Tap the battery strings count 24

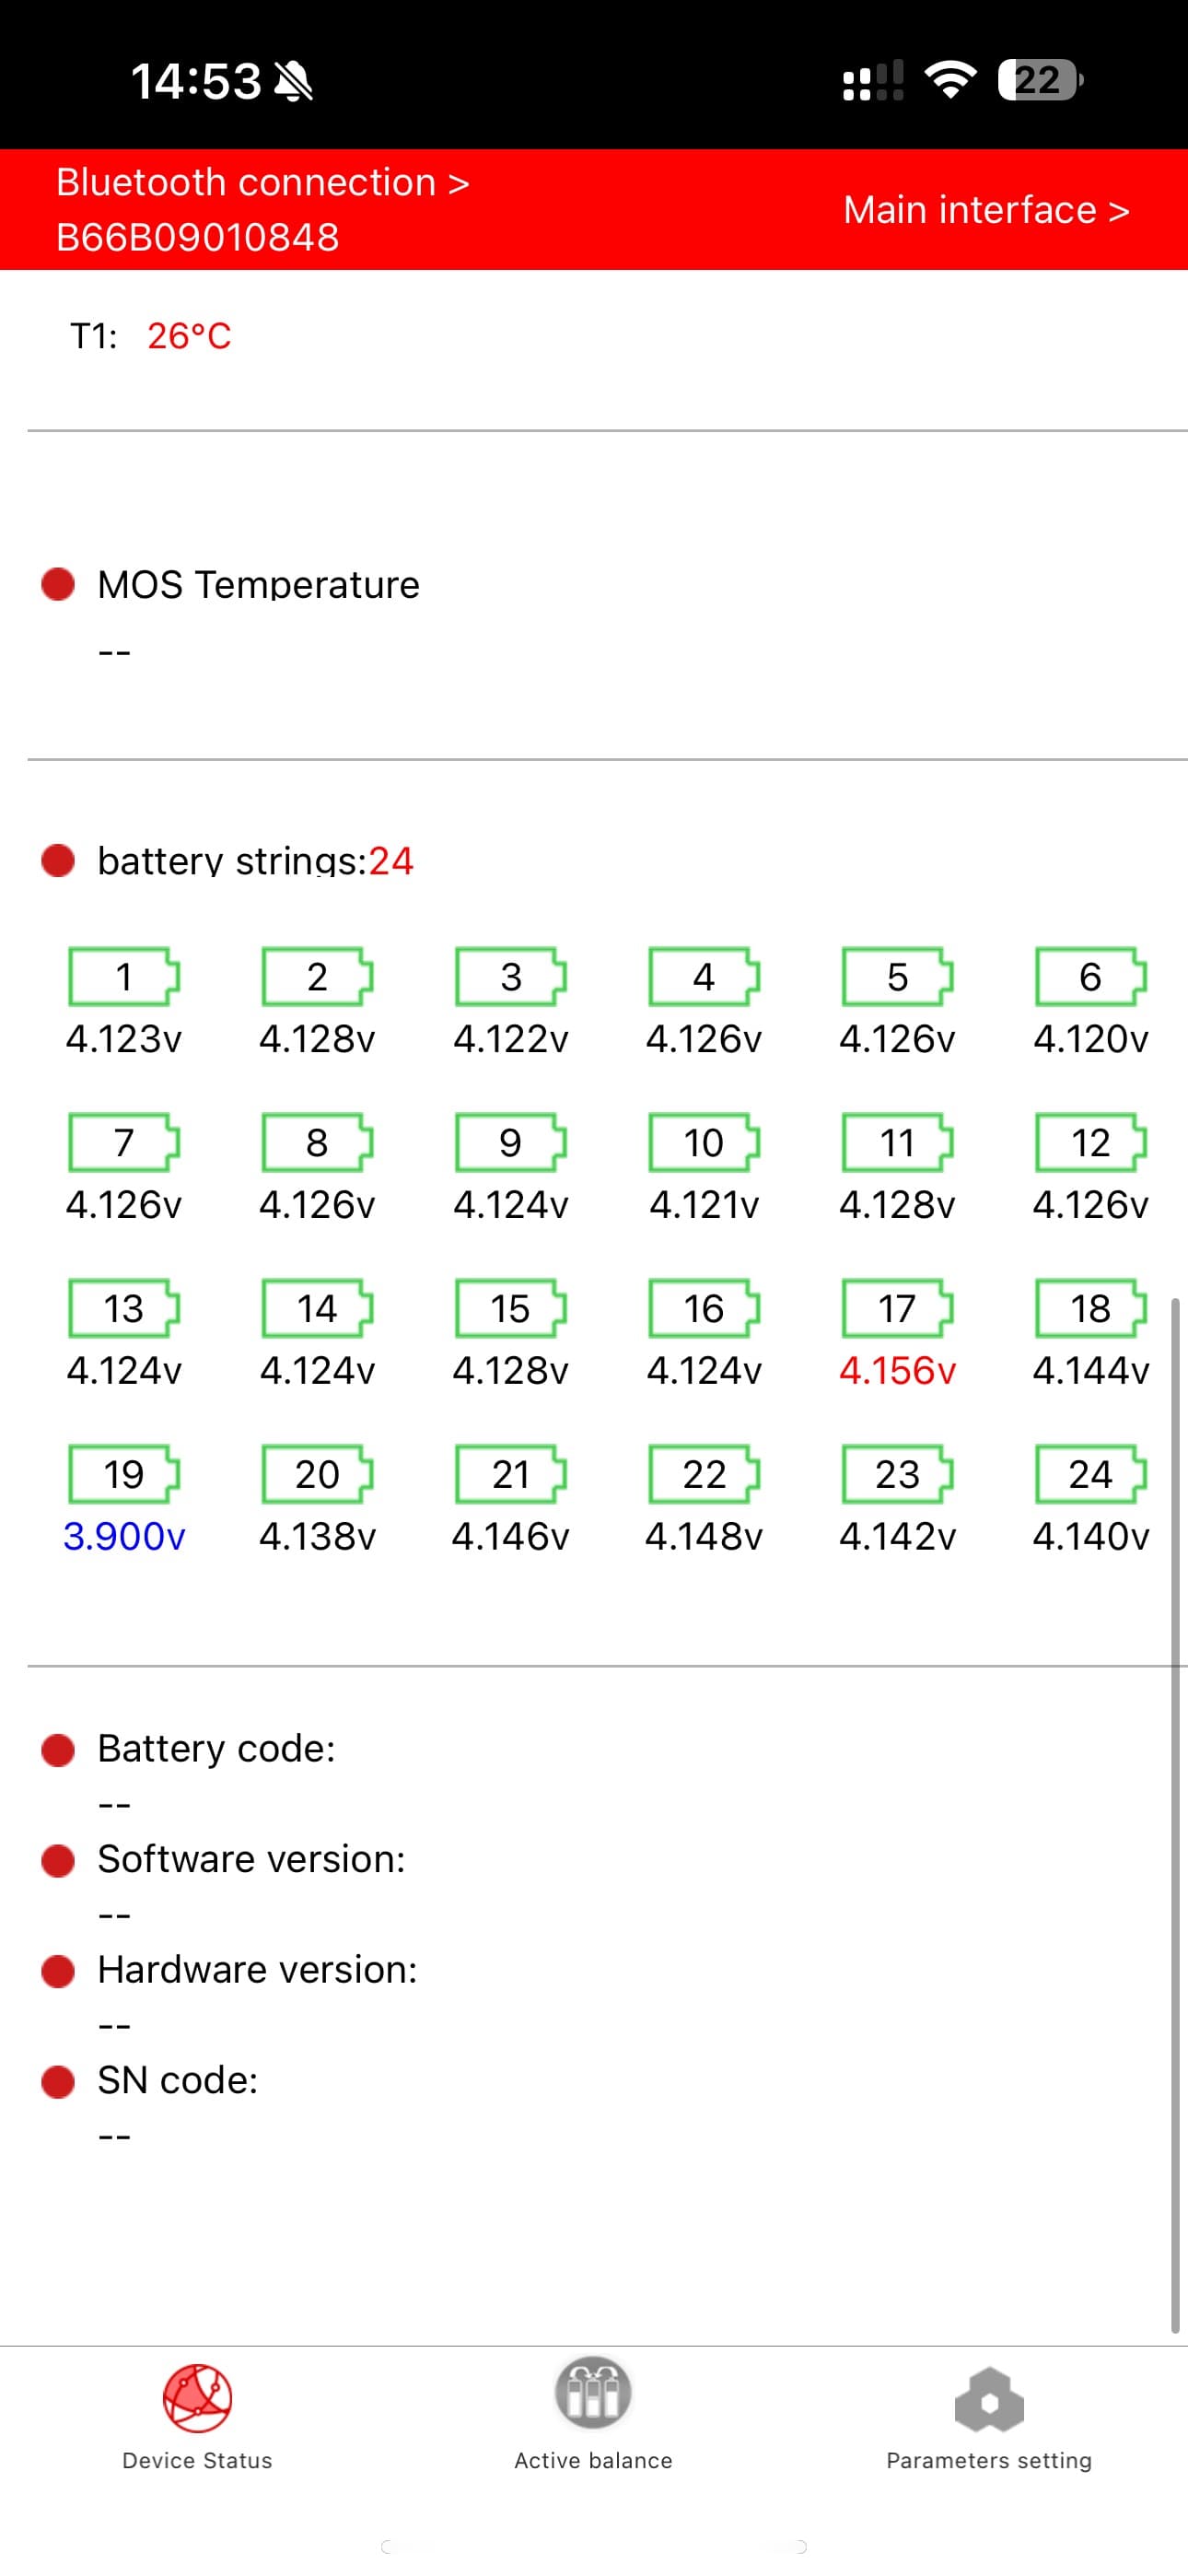point(391,861)
